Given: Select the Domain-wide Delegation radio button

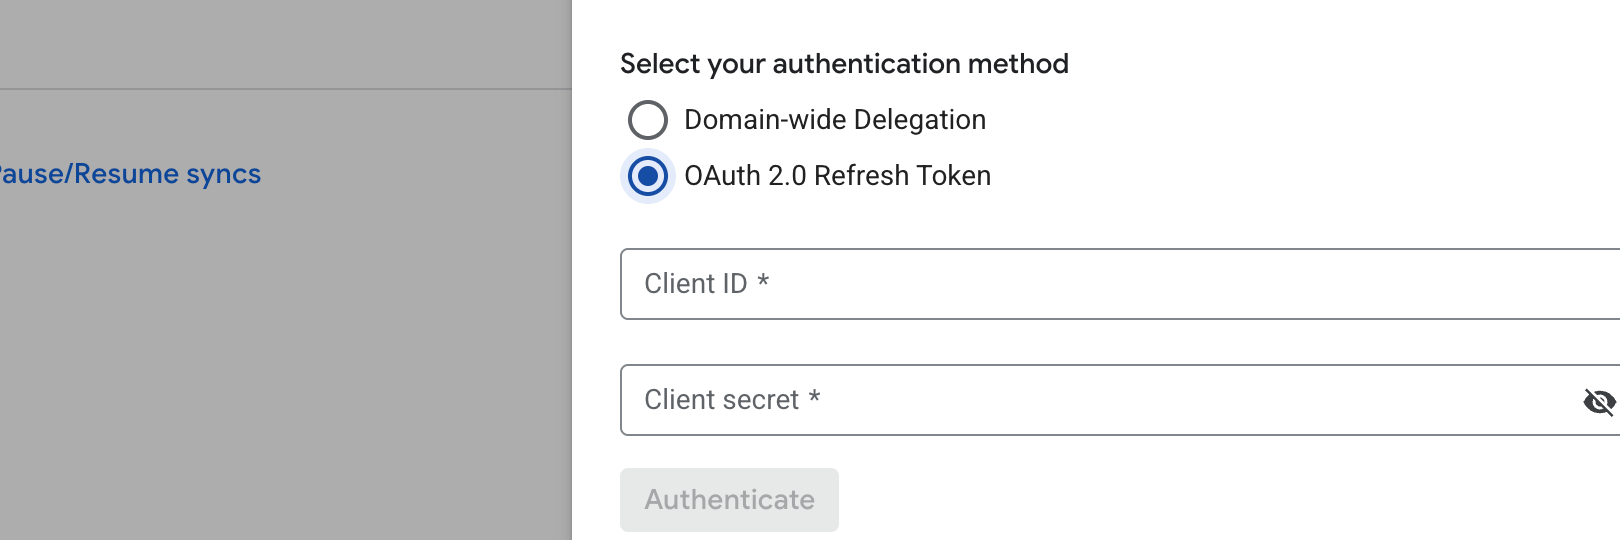Looking at the screenshot, I should click(x=648, y=120).
